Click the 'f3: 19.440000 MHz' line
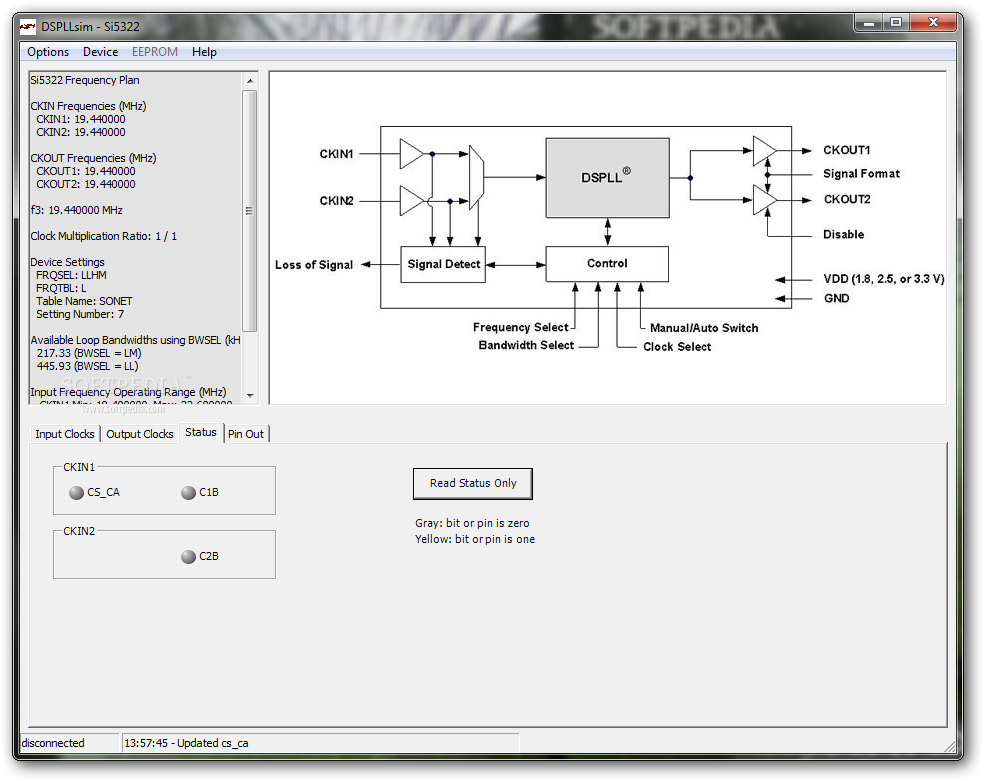Viewport: 984px width, 781px height. pyautogui.click(x=77, y=210)
